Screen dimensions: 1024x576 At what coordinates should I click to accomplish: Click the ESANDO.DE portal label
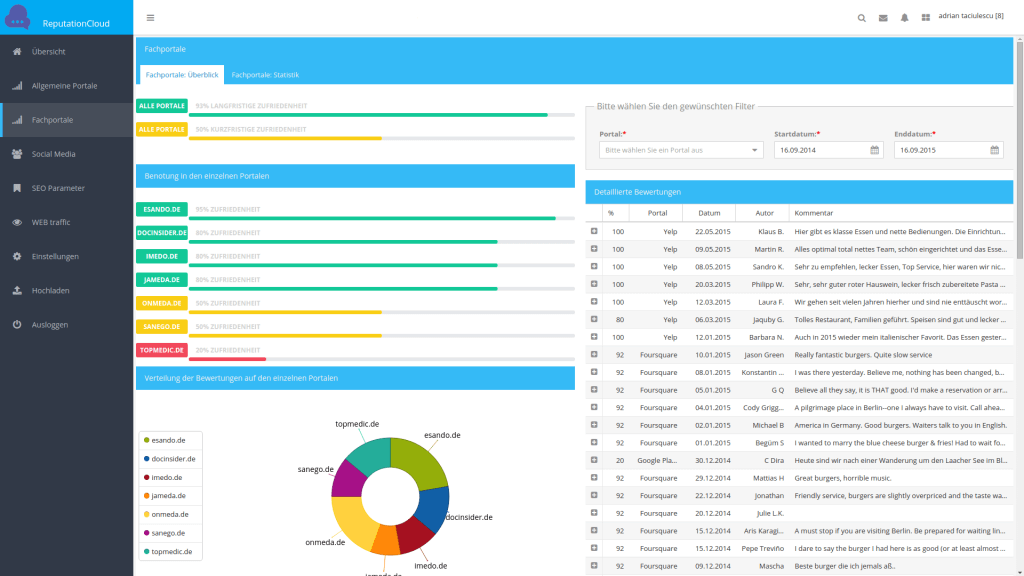[x=160, y=210]
